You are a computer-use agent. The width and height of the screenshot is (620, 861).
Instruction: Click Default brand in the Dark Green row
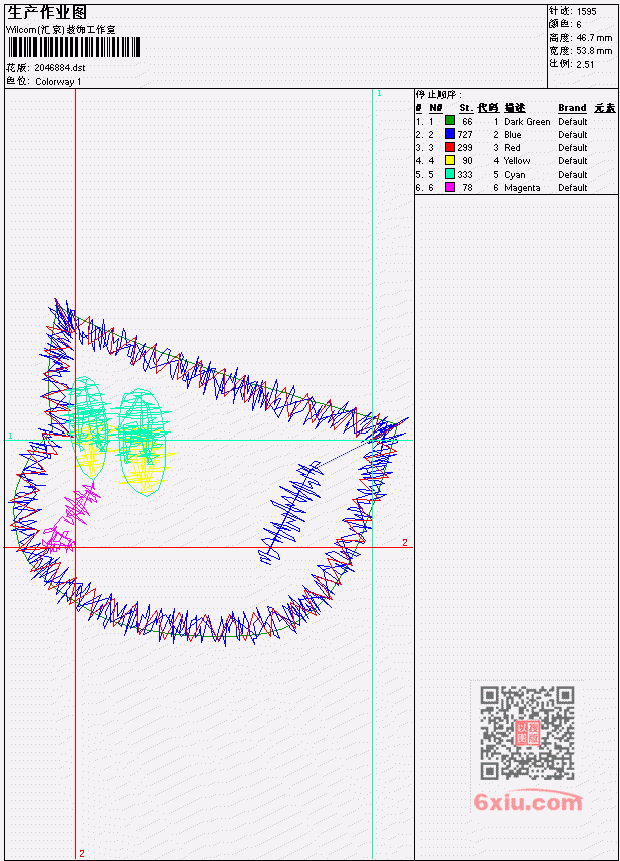point(573,121)
